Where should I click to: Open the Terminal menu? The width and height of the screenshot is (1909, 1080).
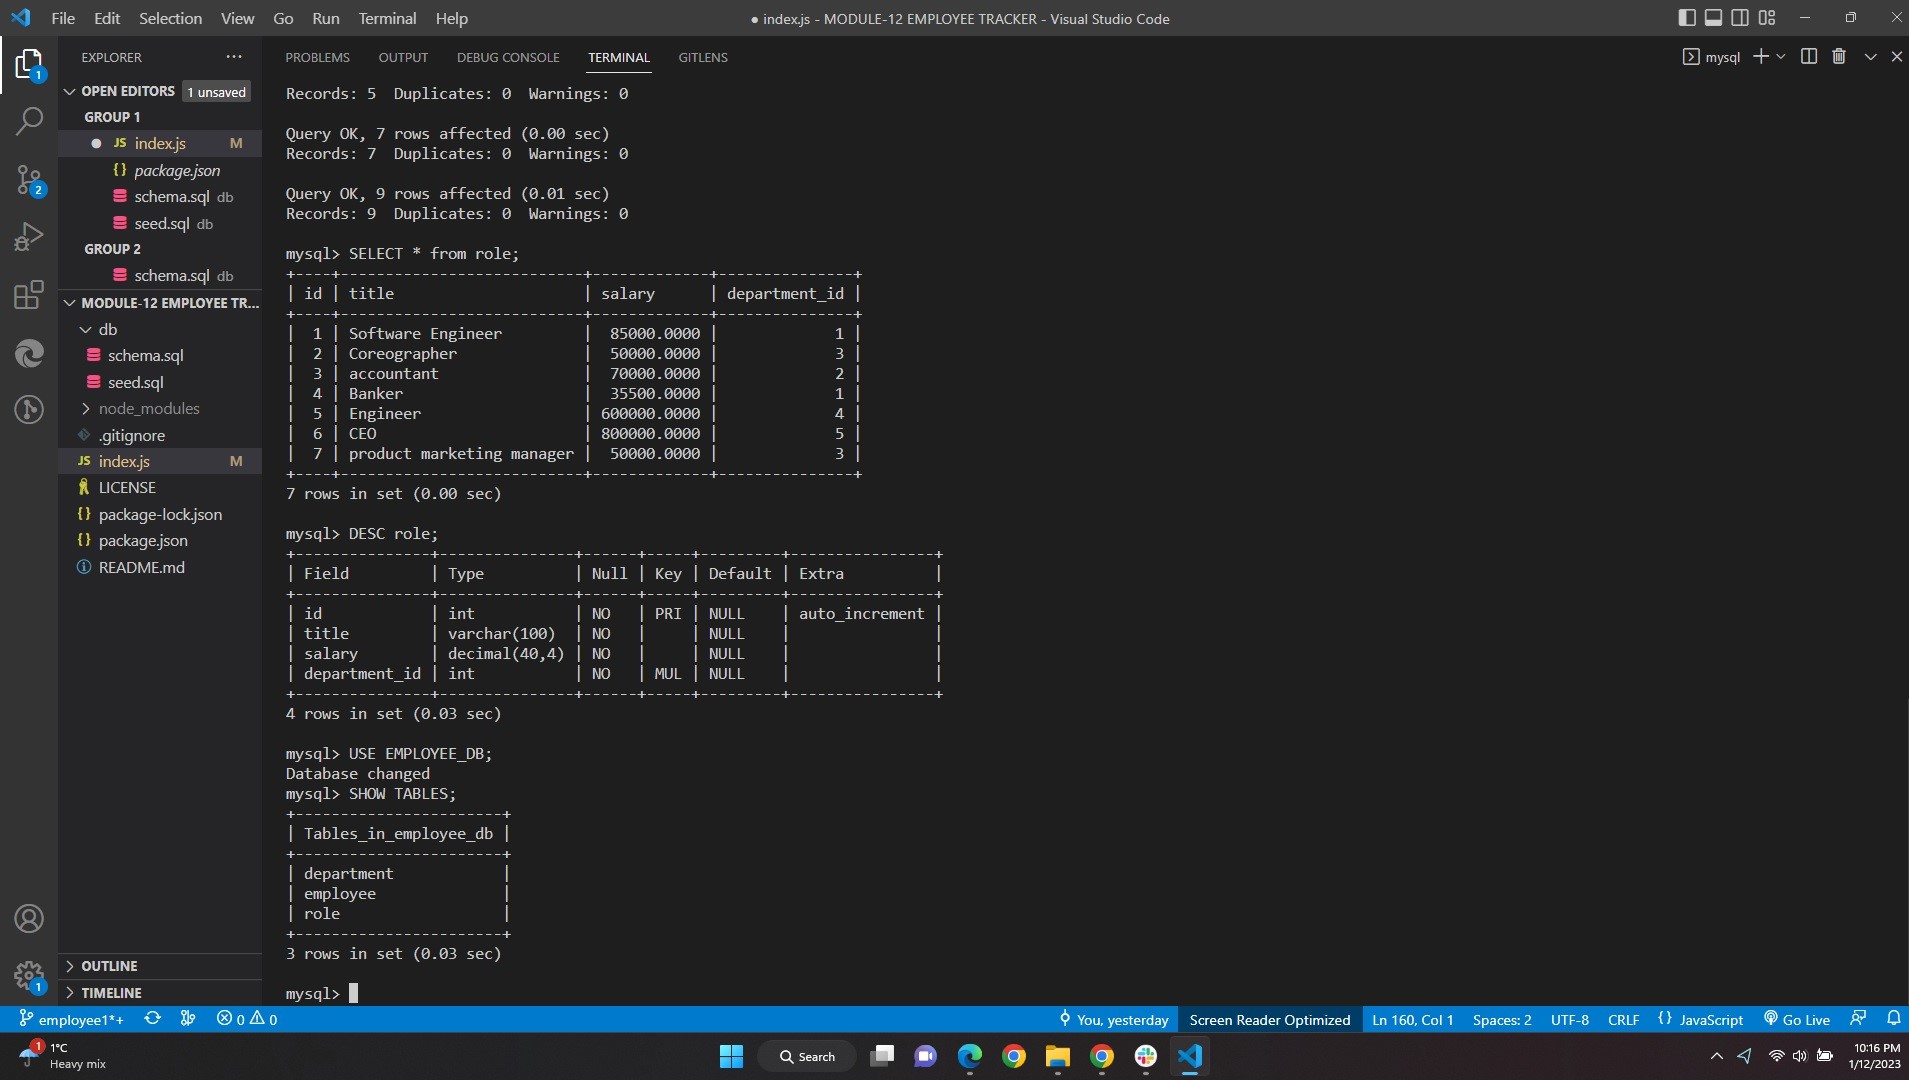pyautogui.click(x=386, y=18)
